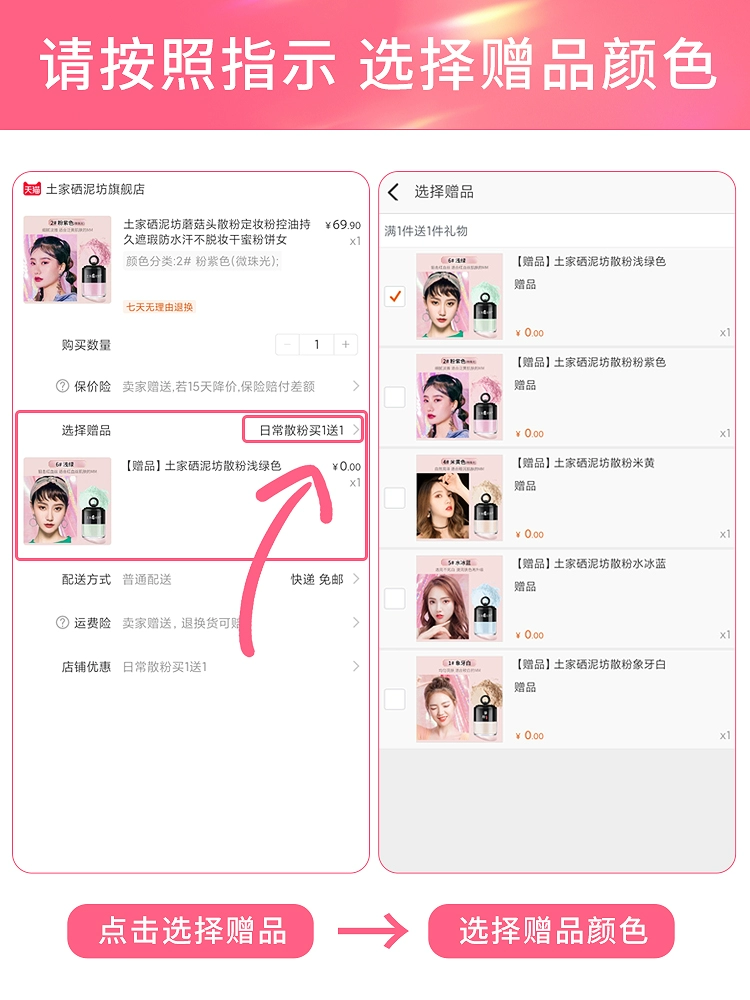
Task: Decrease purchase quantity with minus button
Action: click(288, 344)
